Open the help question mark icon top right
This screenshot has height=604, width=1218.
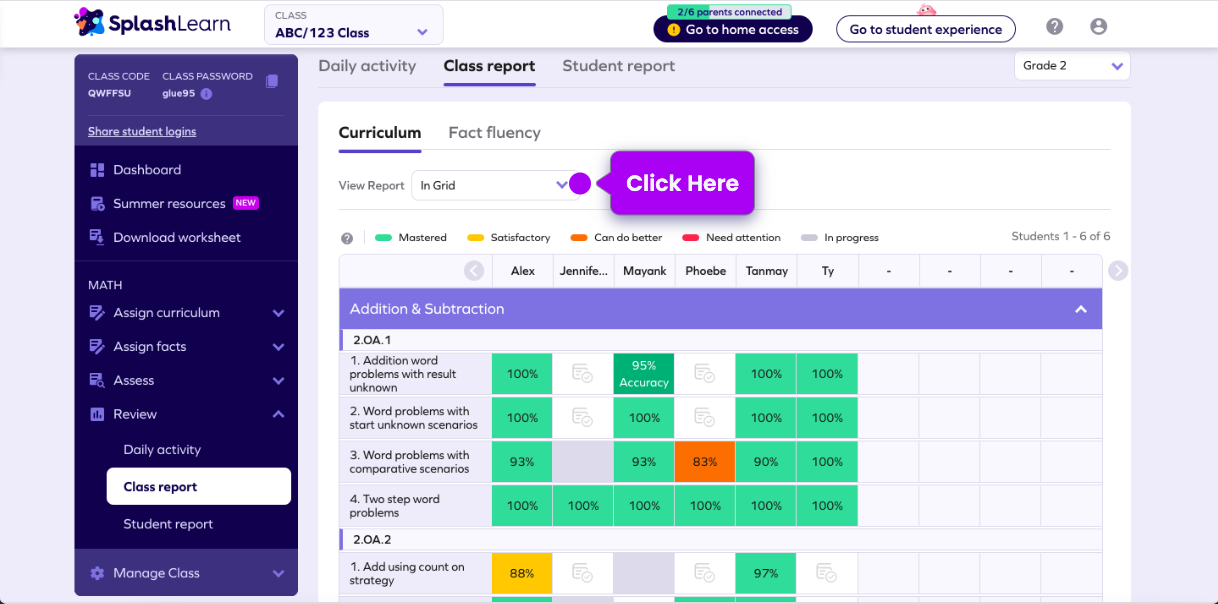point(1054,27)
